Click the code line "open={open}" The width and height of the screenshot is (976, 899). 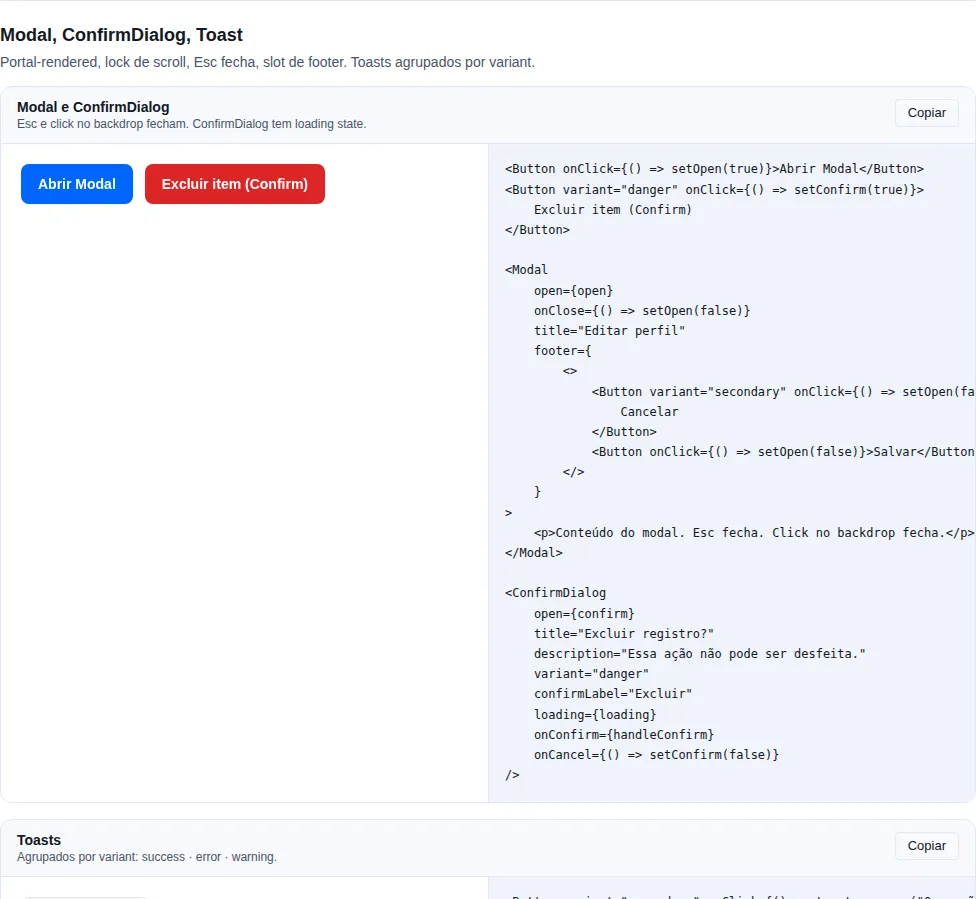(573, 290)
